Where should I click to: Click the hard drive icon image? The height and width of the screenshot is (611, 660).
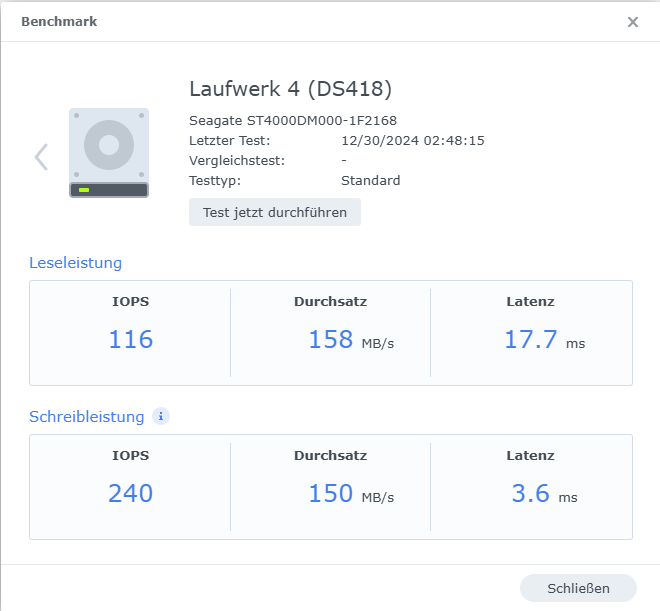(x=109, y=153)
